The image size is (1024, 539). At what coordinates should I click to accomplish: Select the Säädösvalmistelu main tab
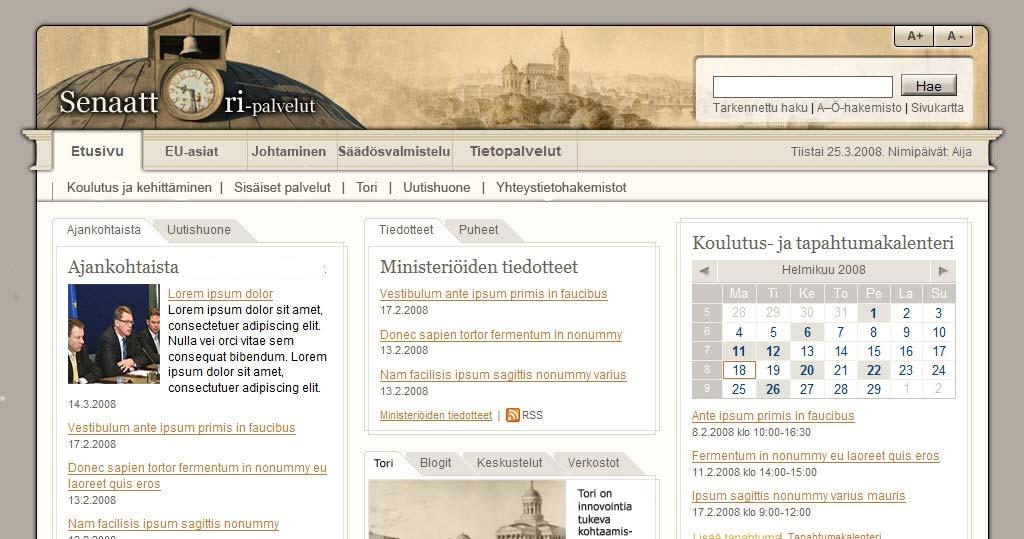click(x=394, y=151)
